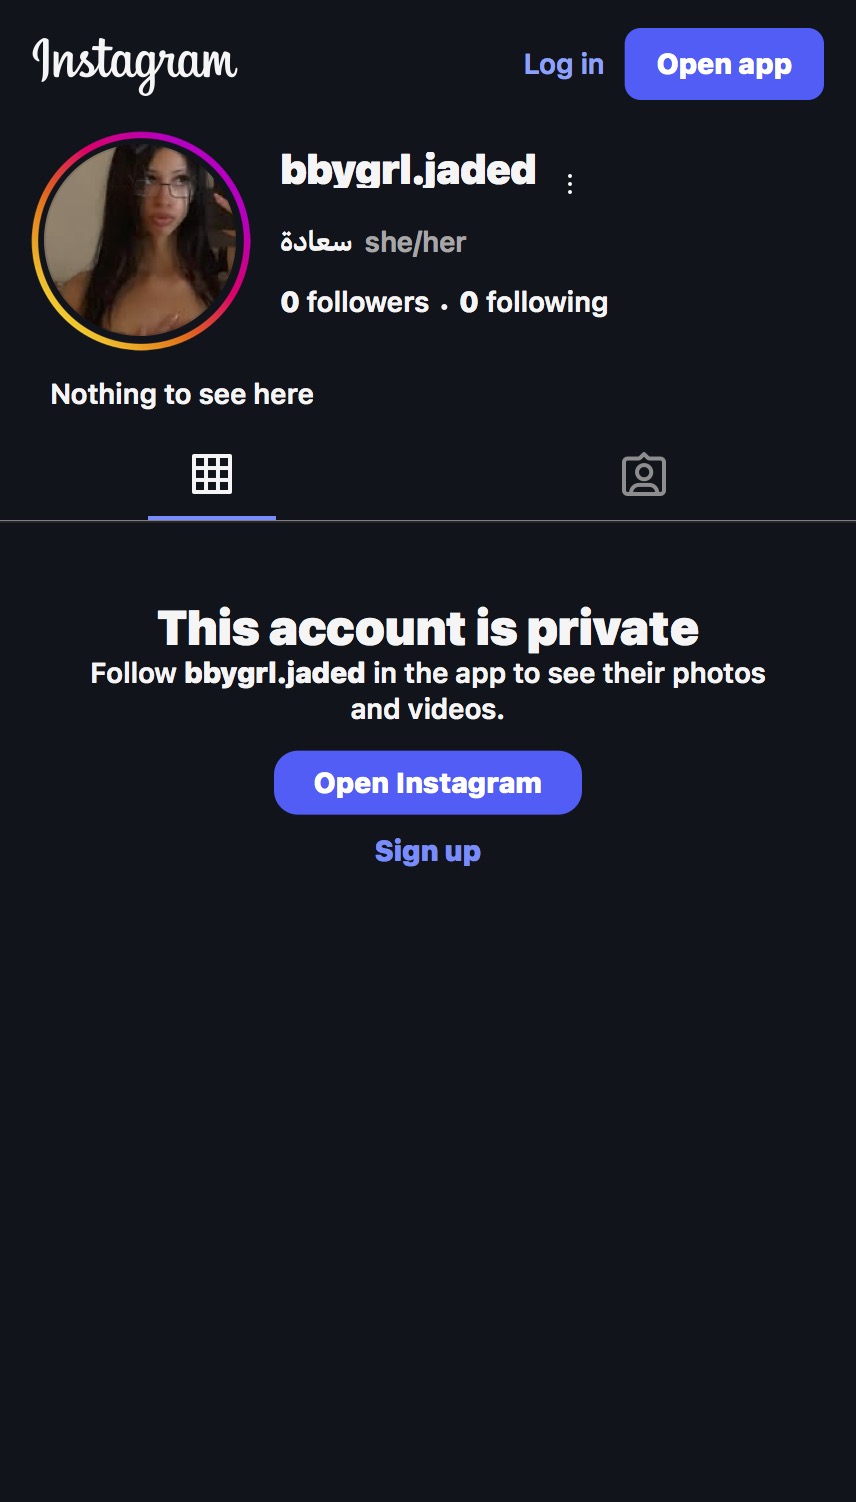Select the posts grid tab icon
This screenshot has width=856, height=1502.
tap(212, 474)
